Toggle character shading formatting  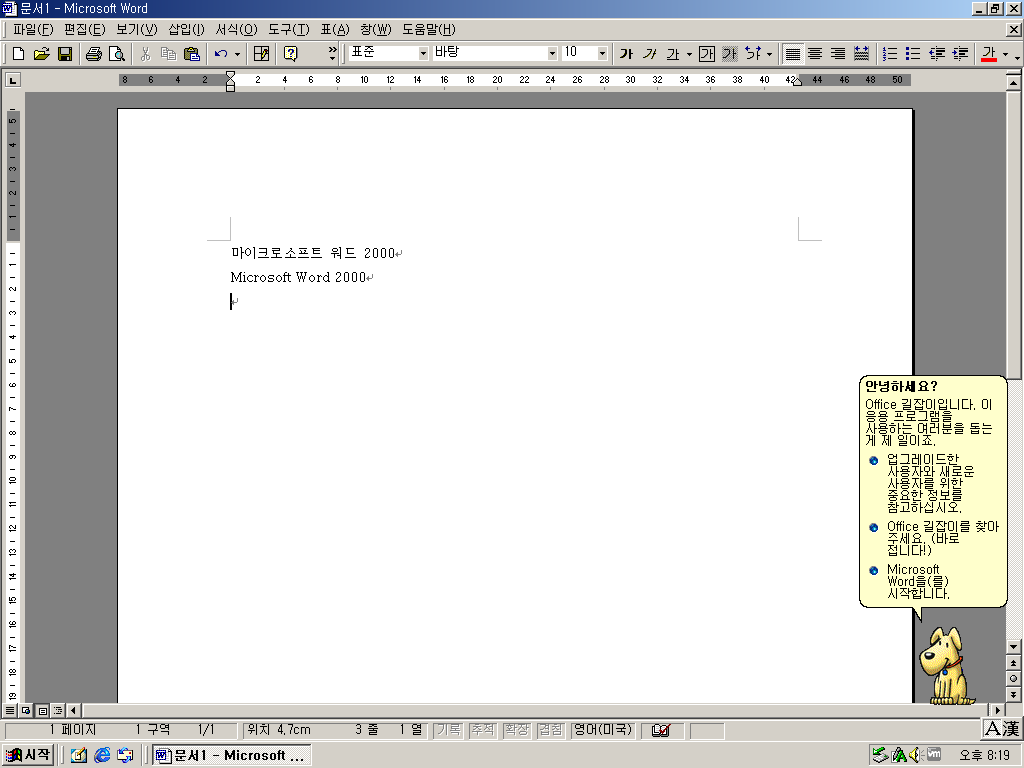729,54
